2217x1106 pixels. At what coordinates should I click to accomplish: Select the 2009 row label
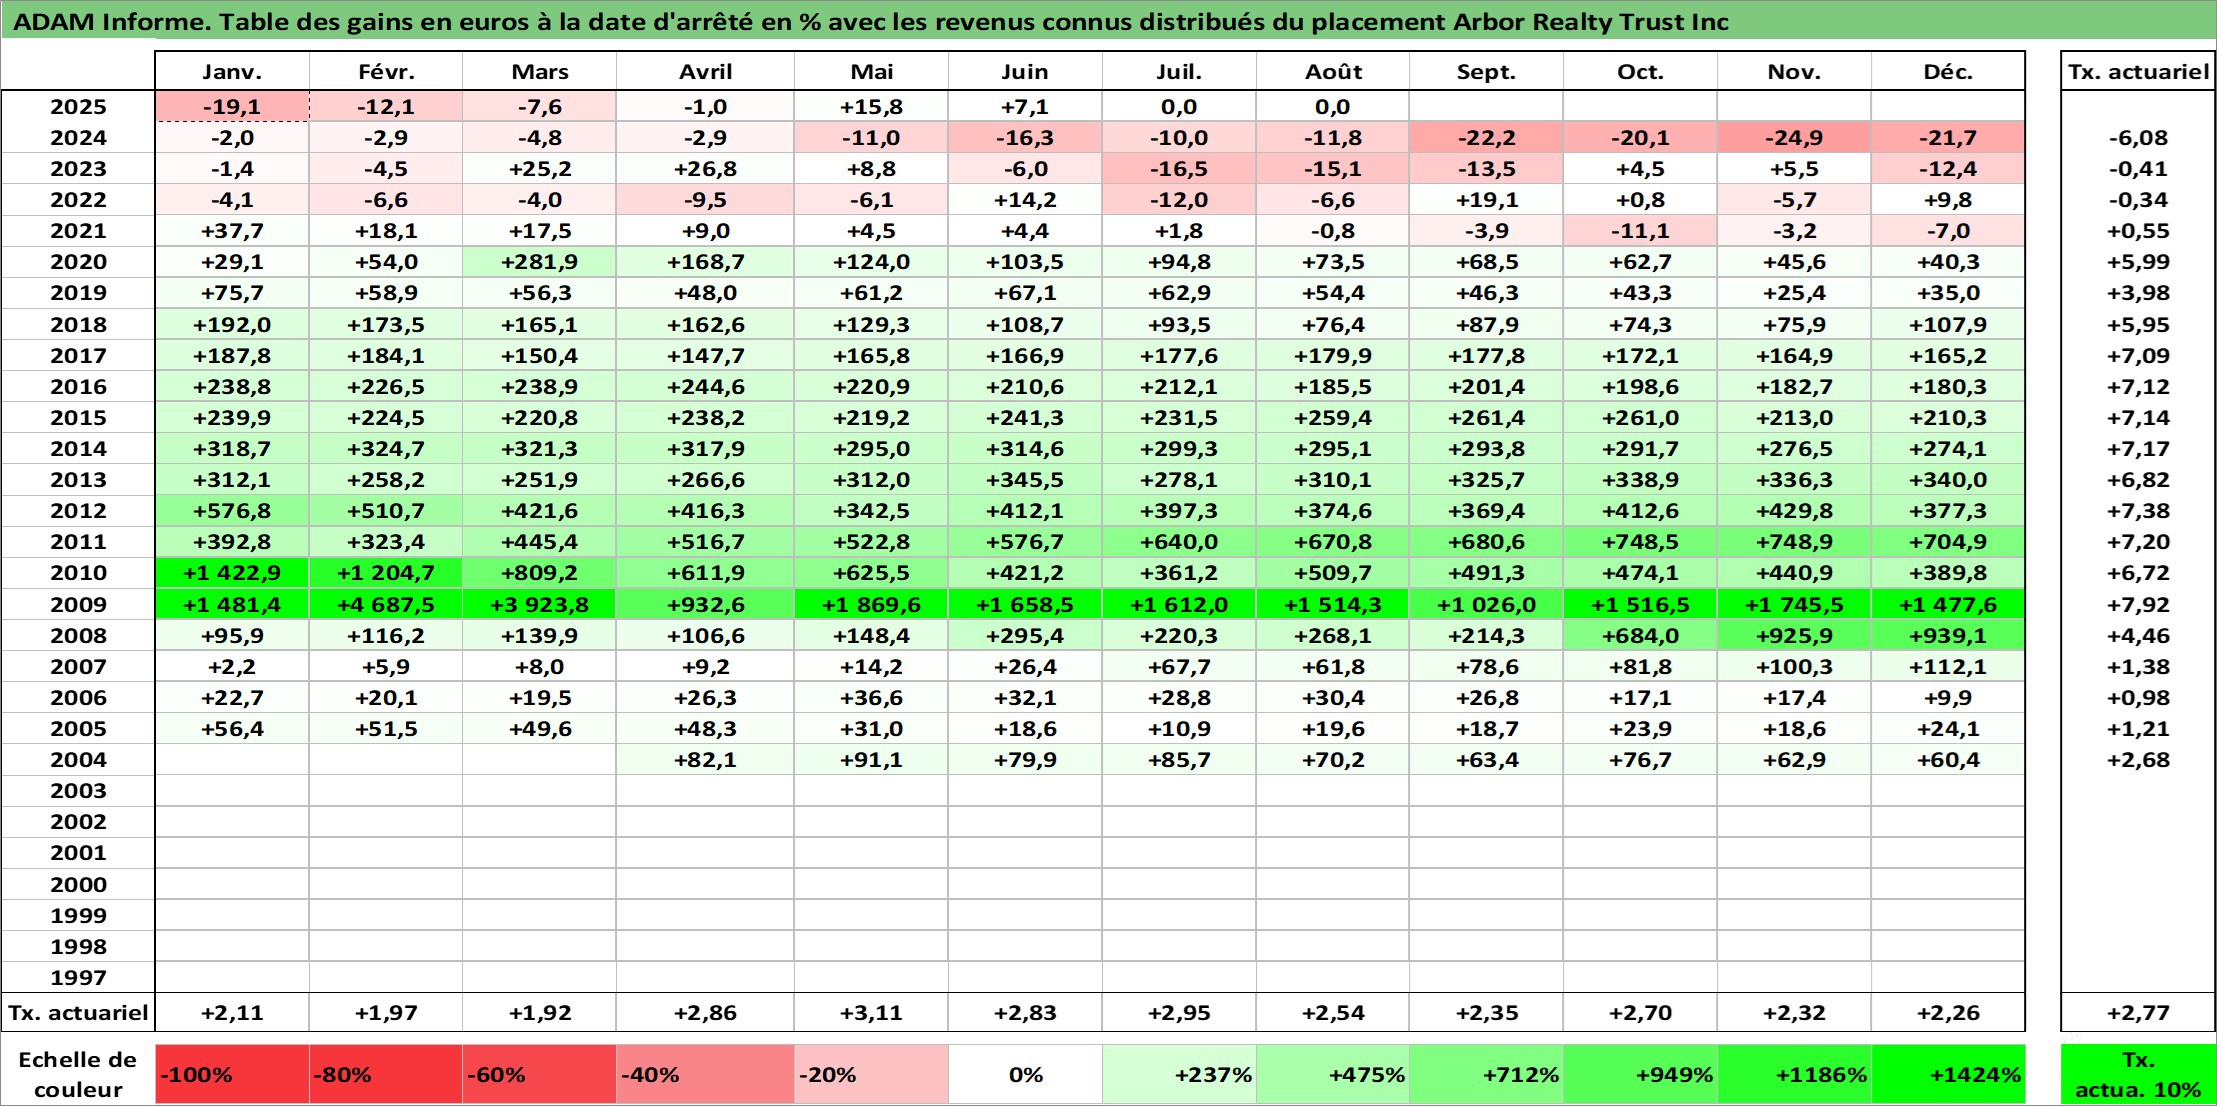click(x=78, y=604)
